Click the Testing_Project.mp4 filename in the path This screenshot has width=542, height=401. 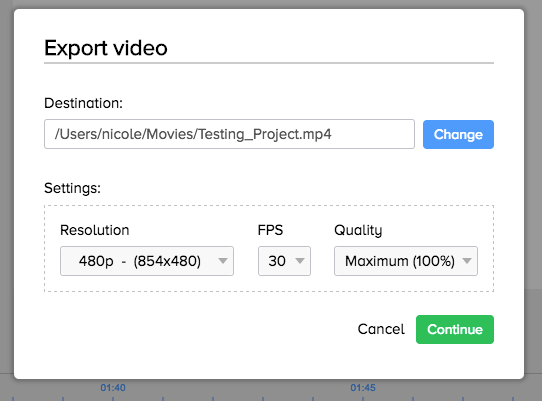(265, 134)
